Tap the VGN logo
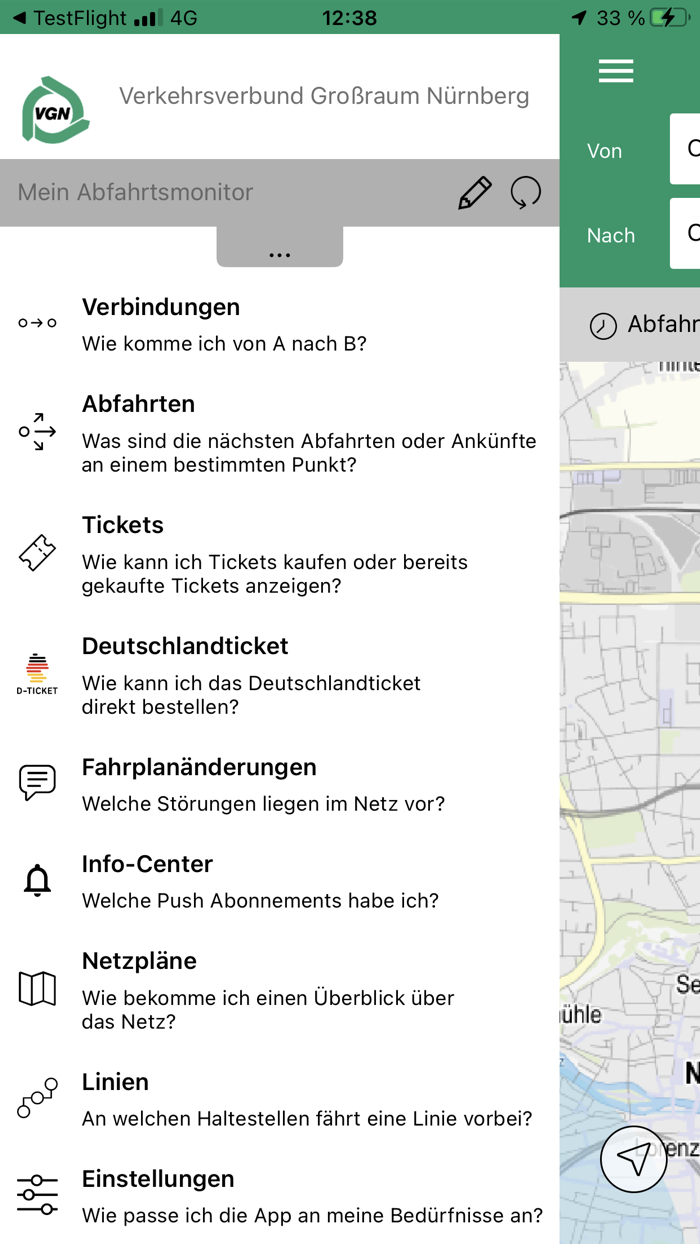Viewport: 700px width, 1244px height. coord(54,110)
